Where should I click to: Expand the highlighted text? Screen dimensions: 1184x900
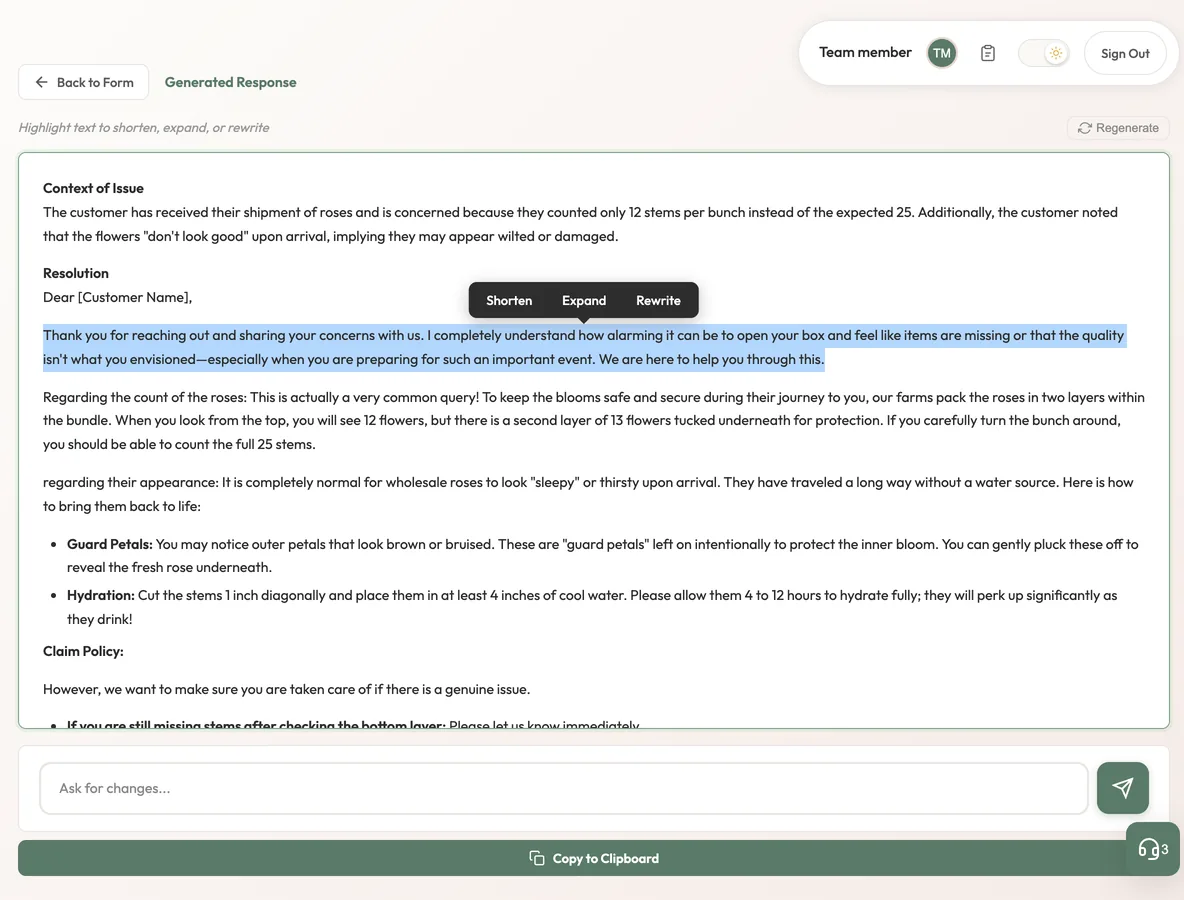click(584, 301)
